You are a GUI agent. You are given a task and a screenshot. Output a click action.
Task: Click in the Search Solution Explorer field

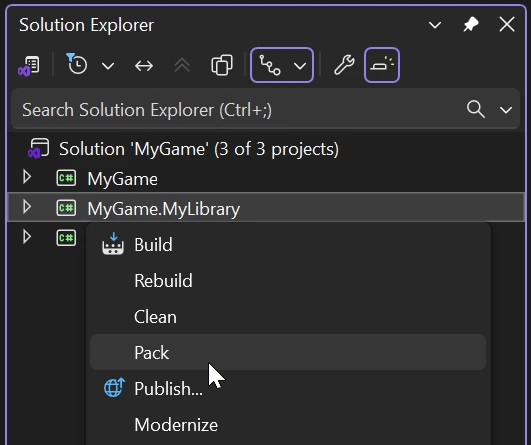pos(237,110)
